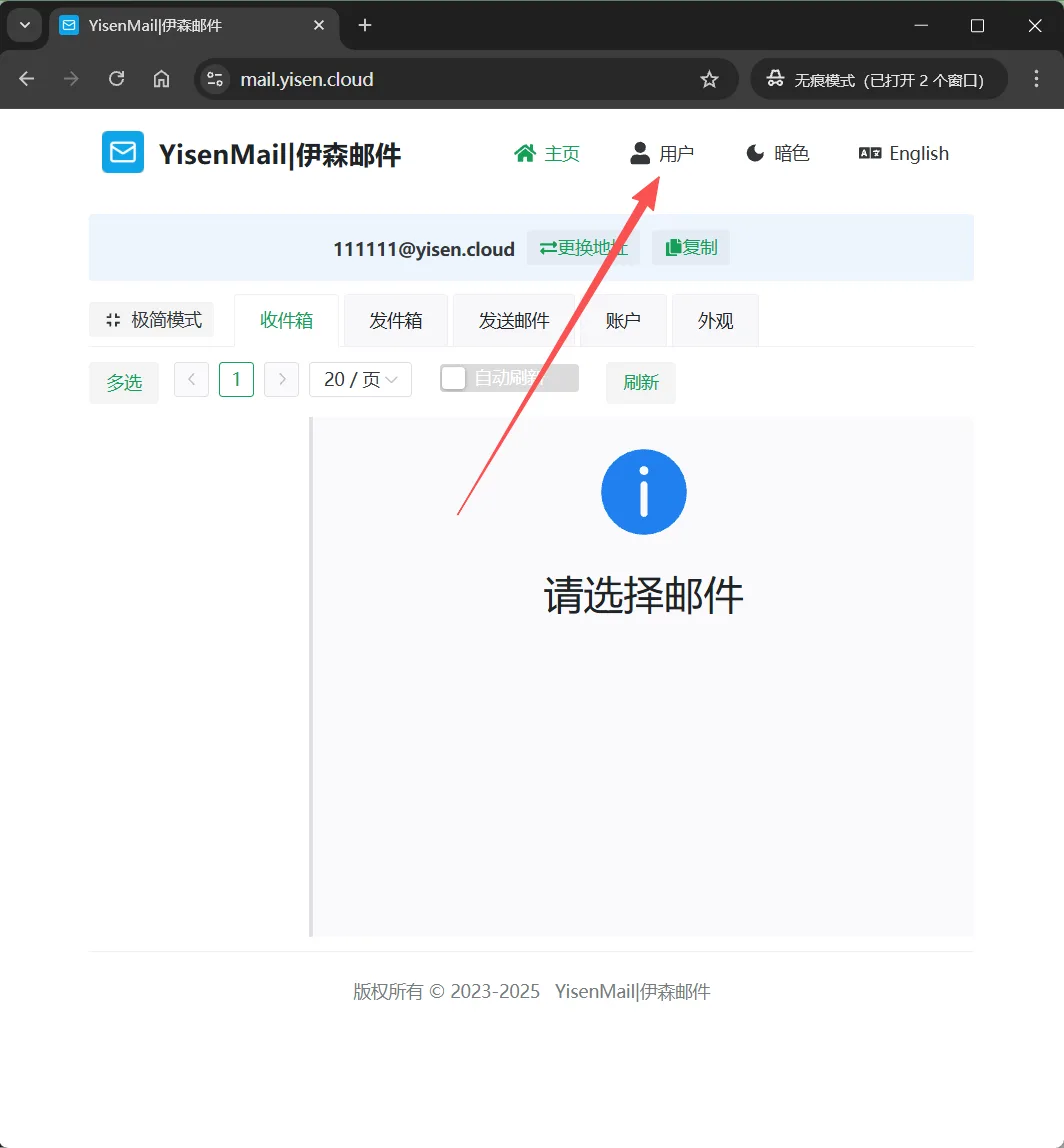Click the previous page chevron
1064x1148 pixels.
tap(191, 379)
